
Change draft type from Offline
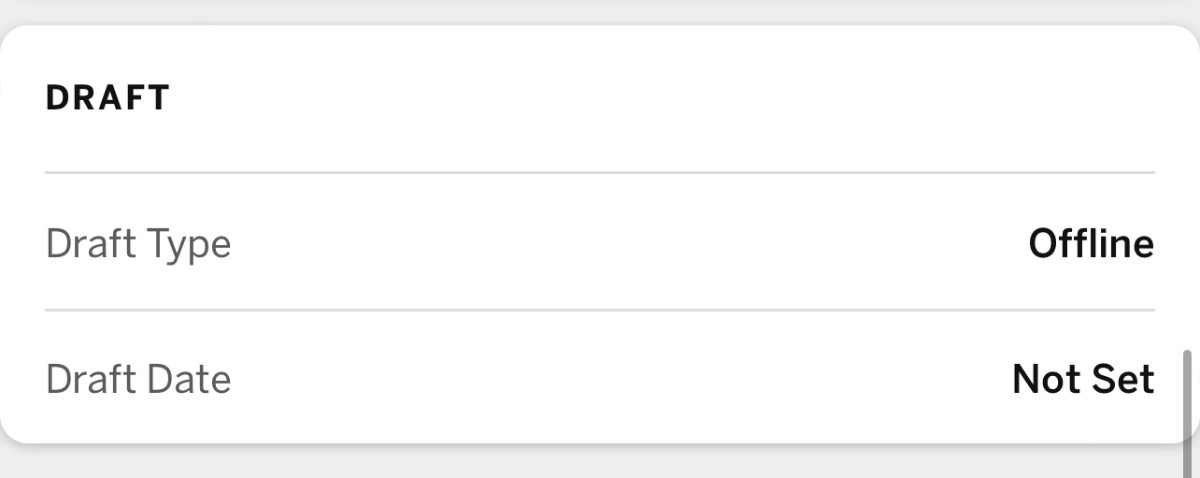[1090, 243]
